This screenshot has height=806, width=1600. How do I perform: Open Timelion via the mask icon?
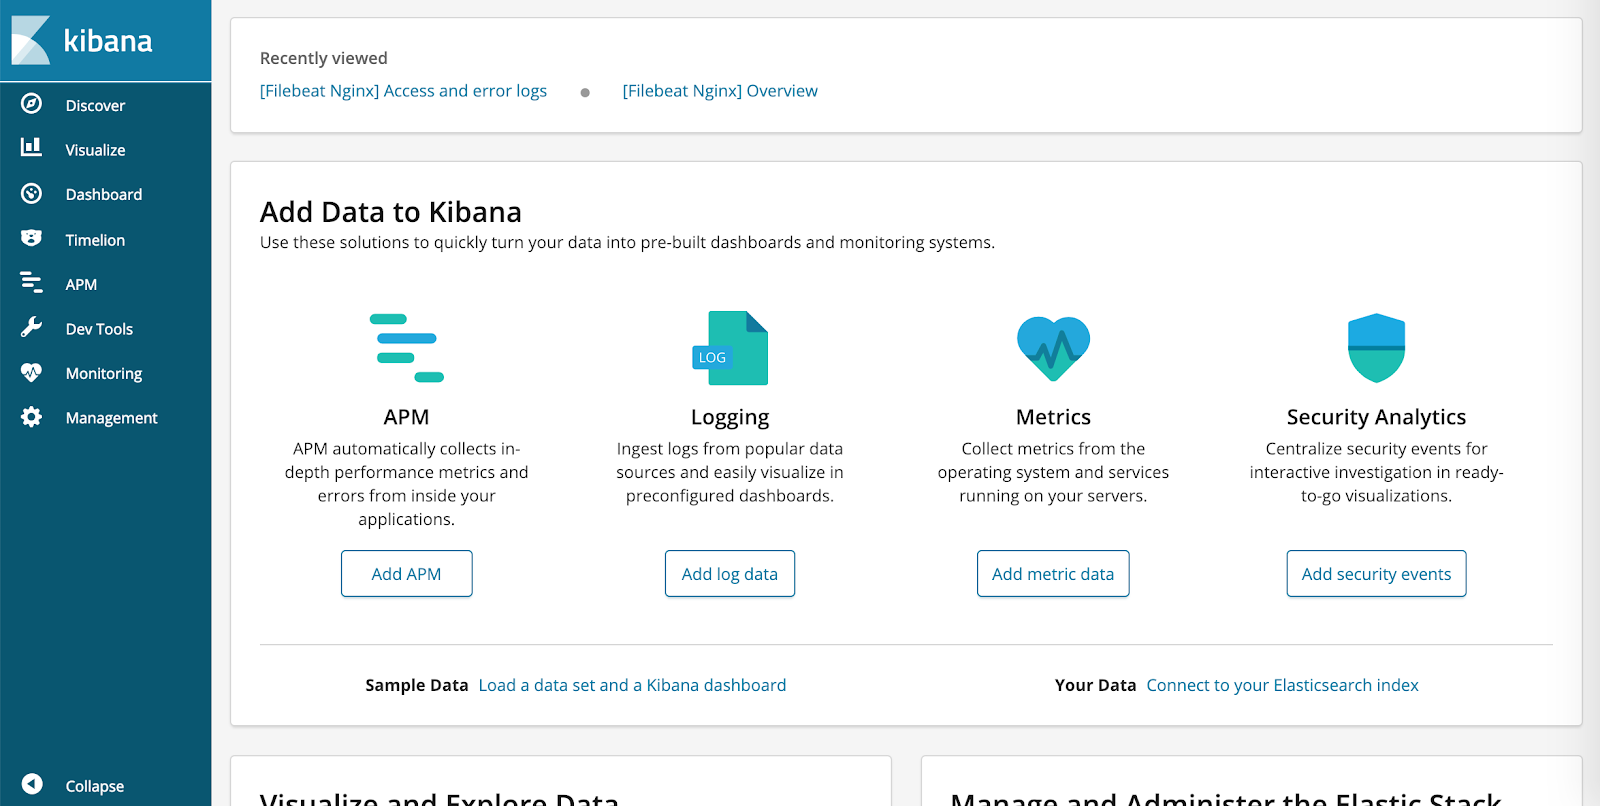tap(32, 238)
